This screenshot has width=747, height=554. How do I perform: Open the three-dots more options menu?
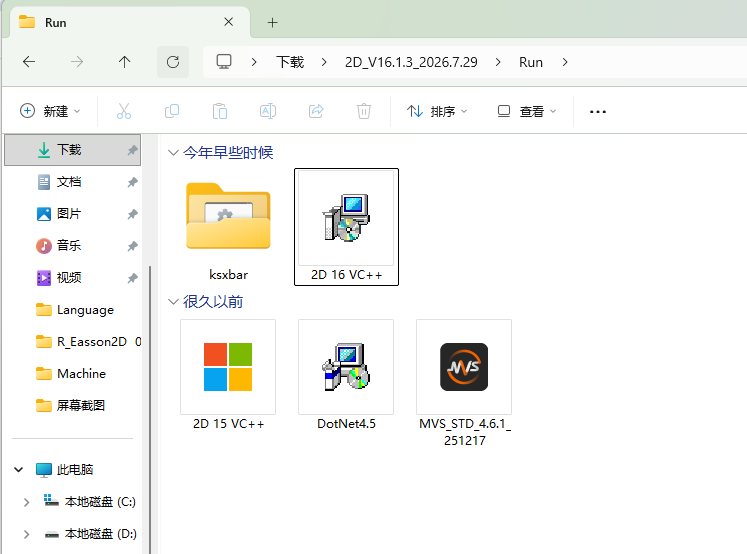(x=597, y=111)
